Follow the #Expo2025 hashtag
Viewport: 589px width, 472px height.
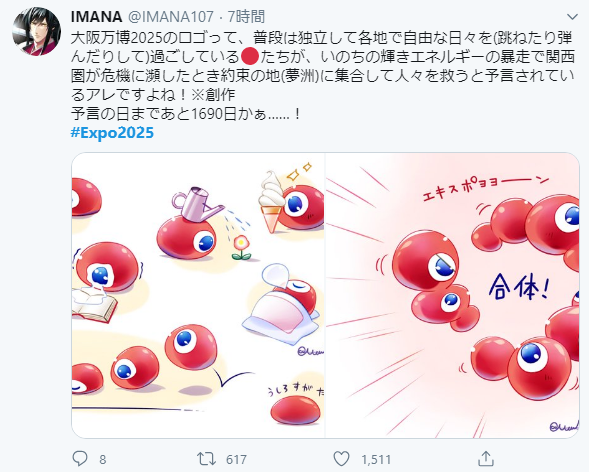pos(112,133)
